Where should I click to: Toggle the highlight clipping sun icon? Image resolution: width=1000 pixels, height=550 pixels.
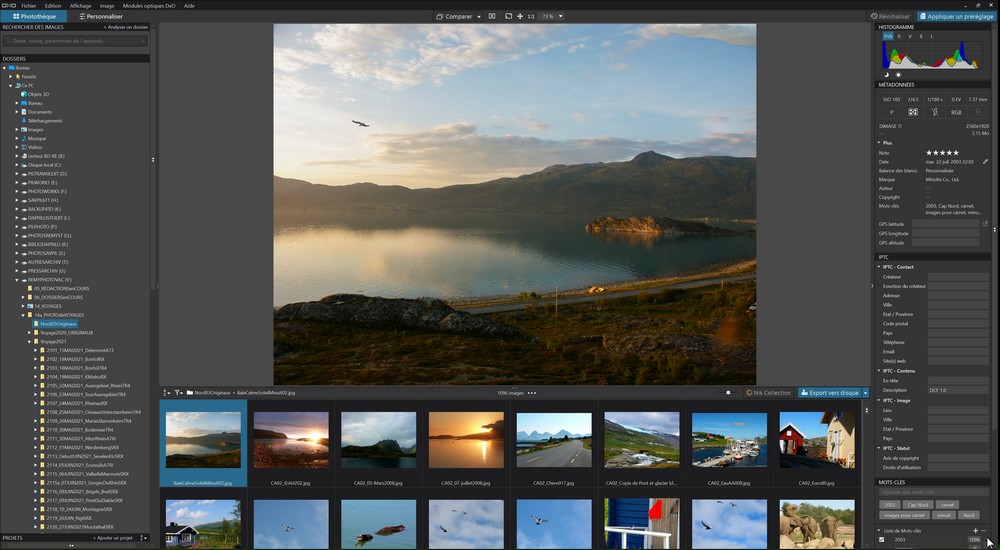click(x=898, y=75)
